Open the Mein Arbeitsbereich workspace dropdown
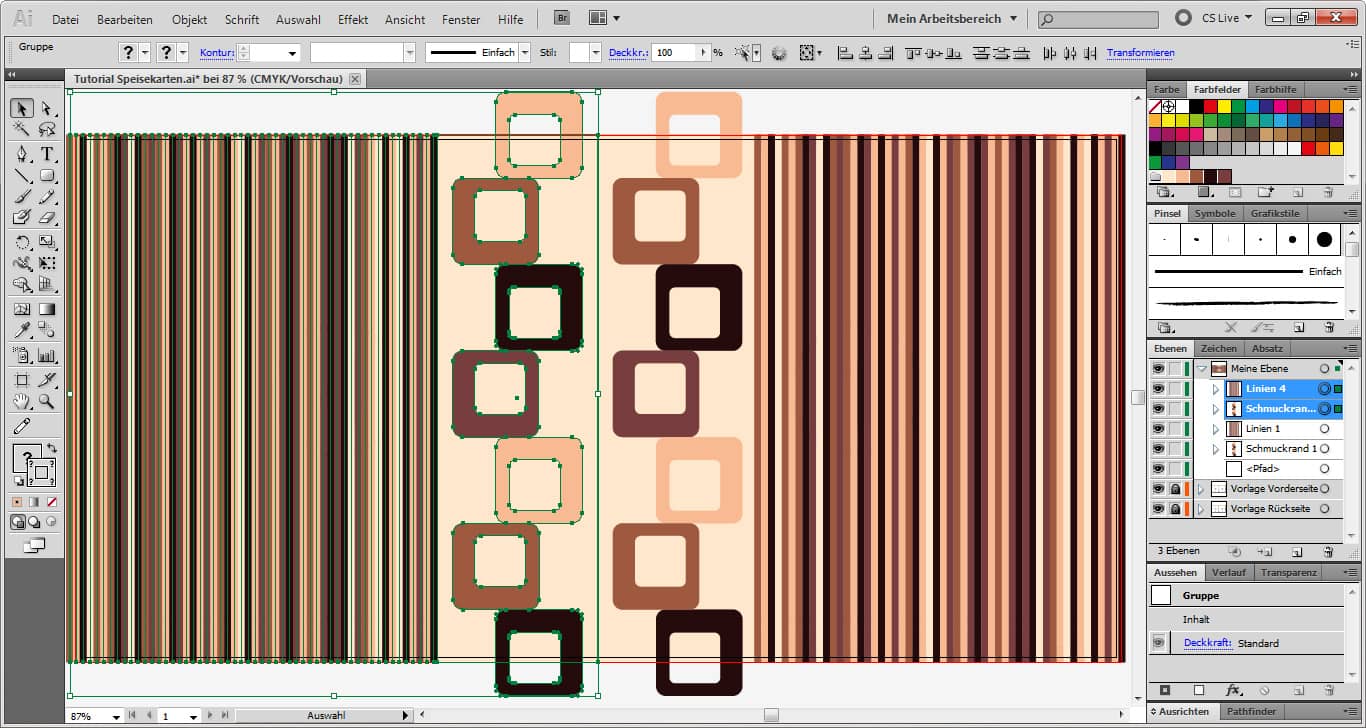This screenshot has width=1366, height=728. pyautogui.click(x=951, y=18)
